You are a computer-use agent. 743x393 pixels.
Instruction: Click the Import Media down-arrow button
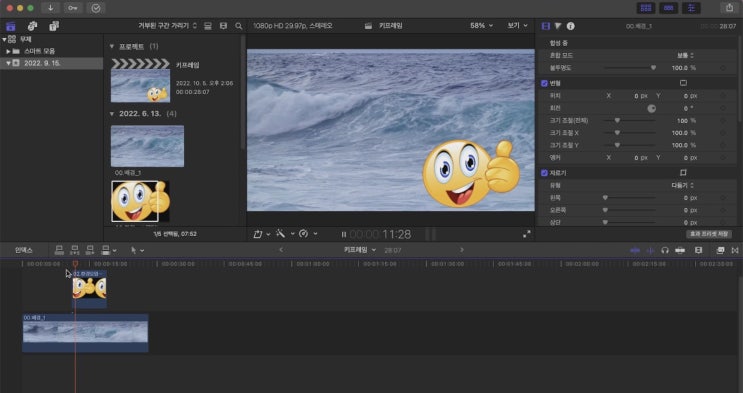tap(50, 8)
